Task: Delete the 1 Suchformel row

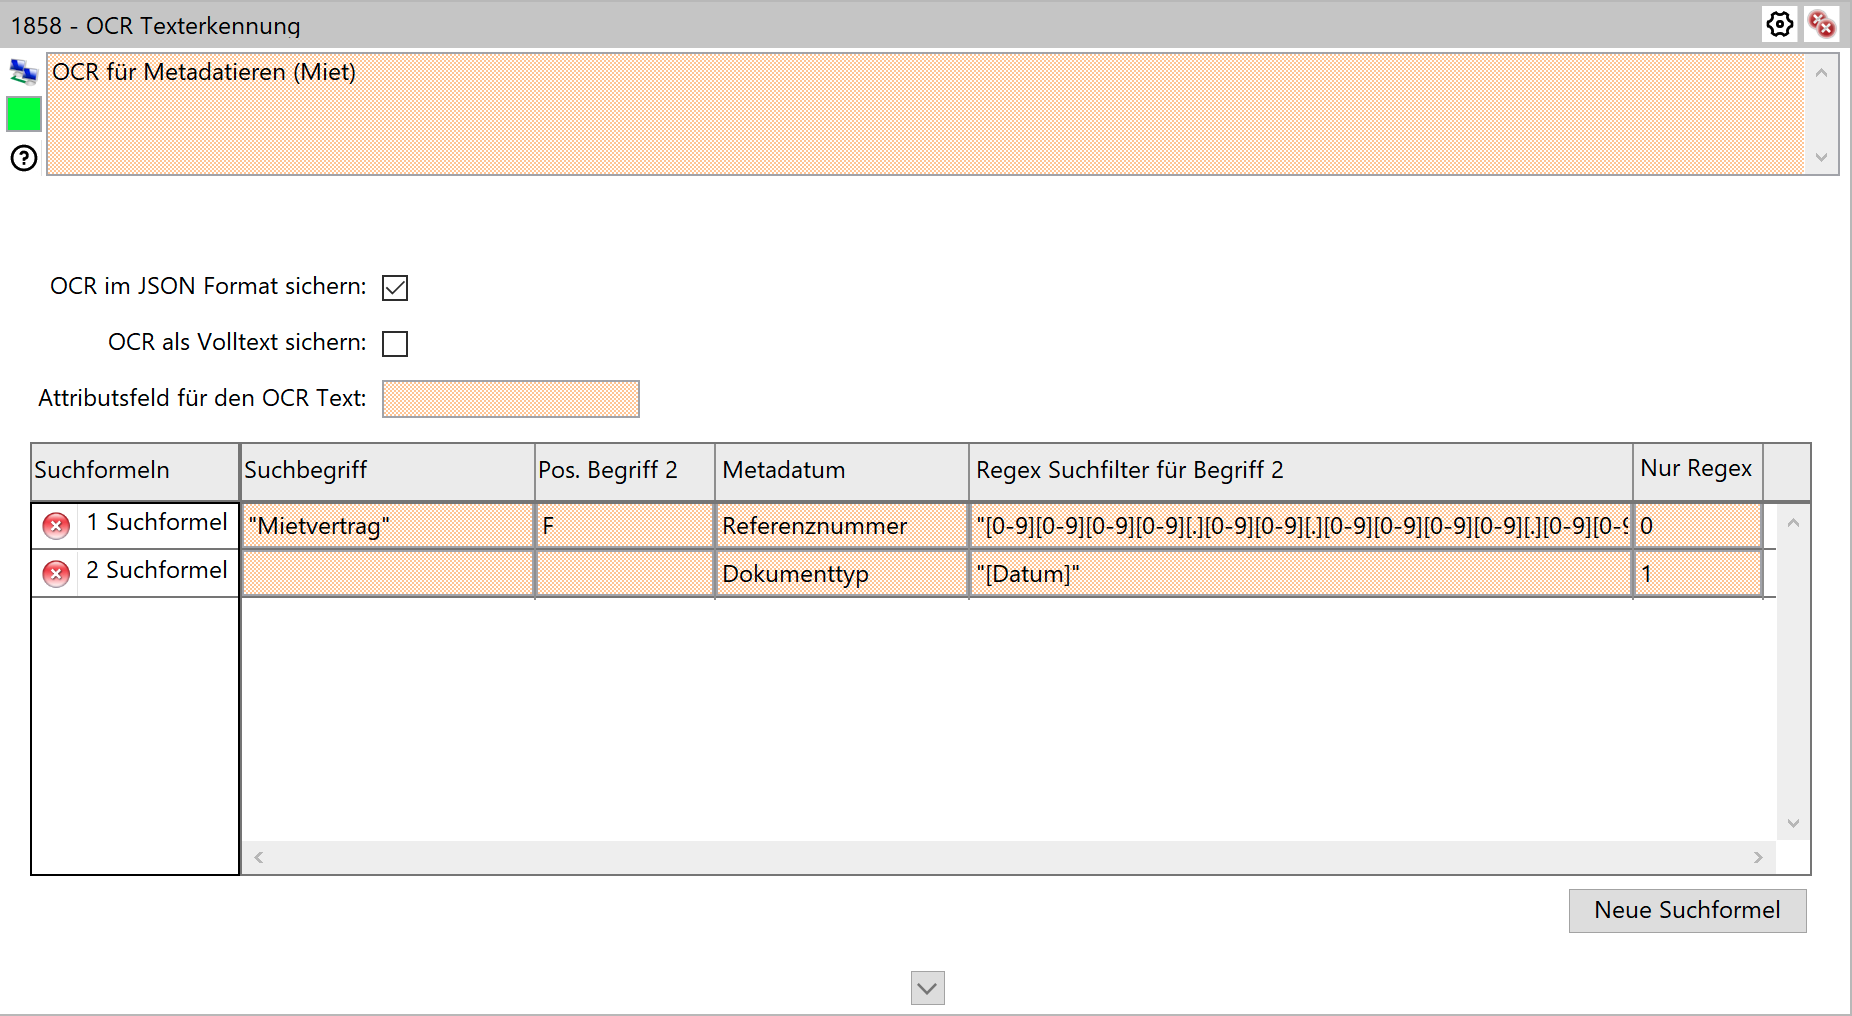Action: (56, 525)
